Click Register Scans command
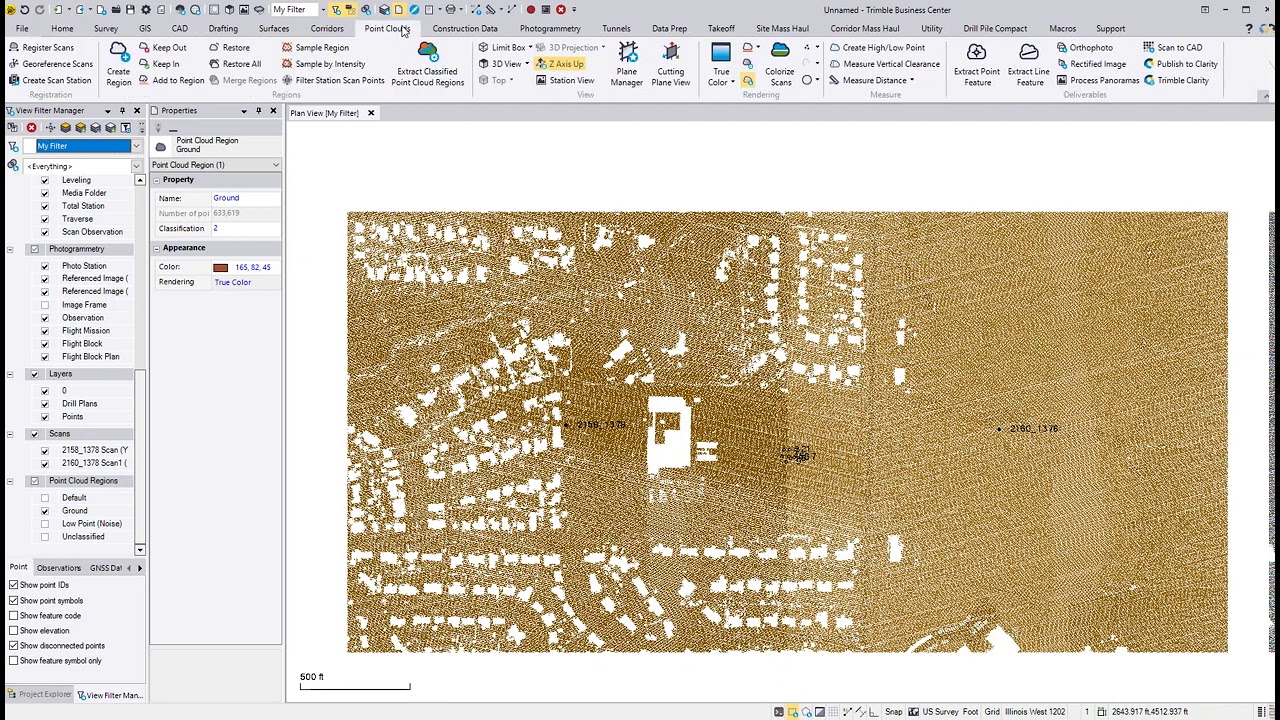This screenshot has height=720, width=1280. 41,48
